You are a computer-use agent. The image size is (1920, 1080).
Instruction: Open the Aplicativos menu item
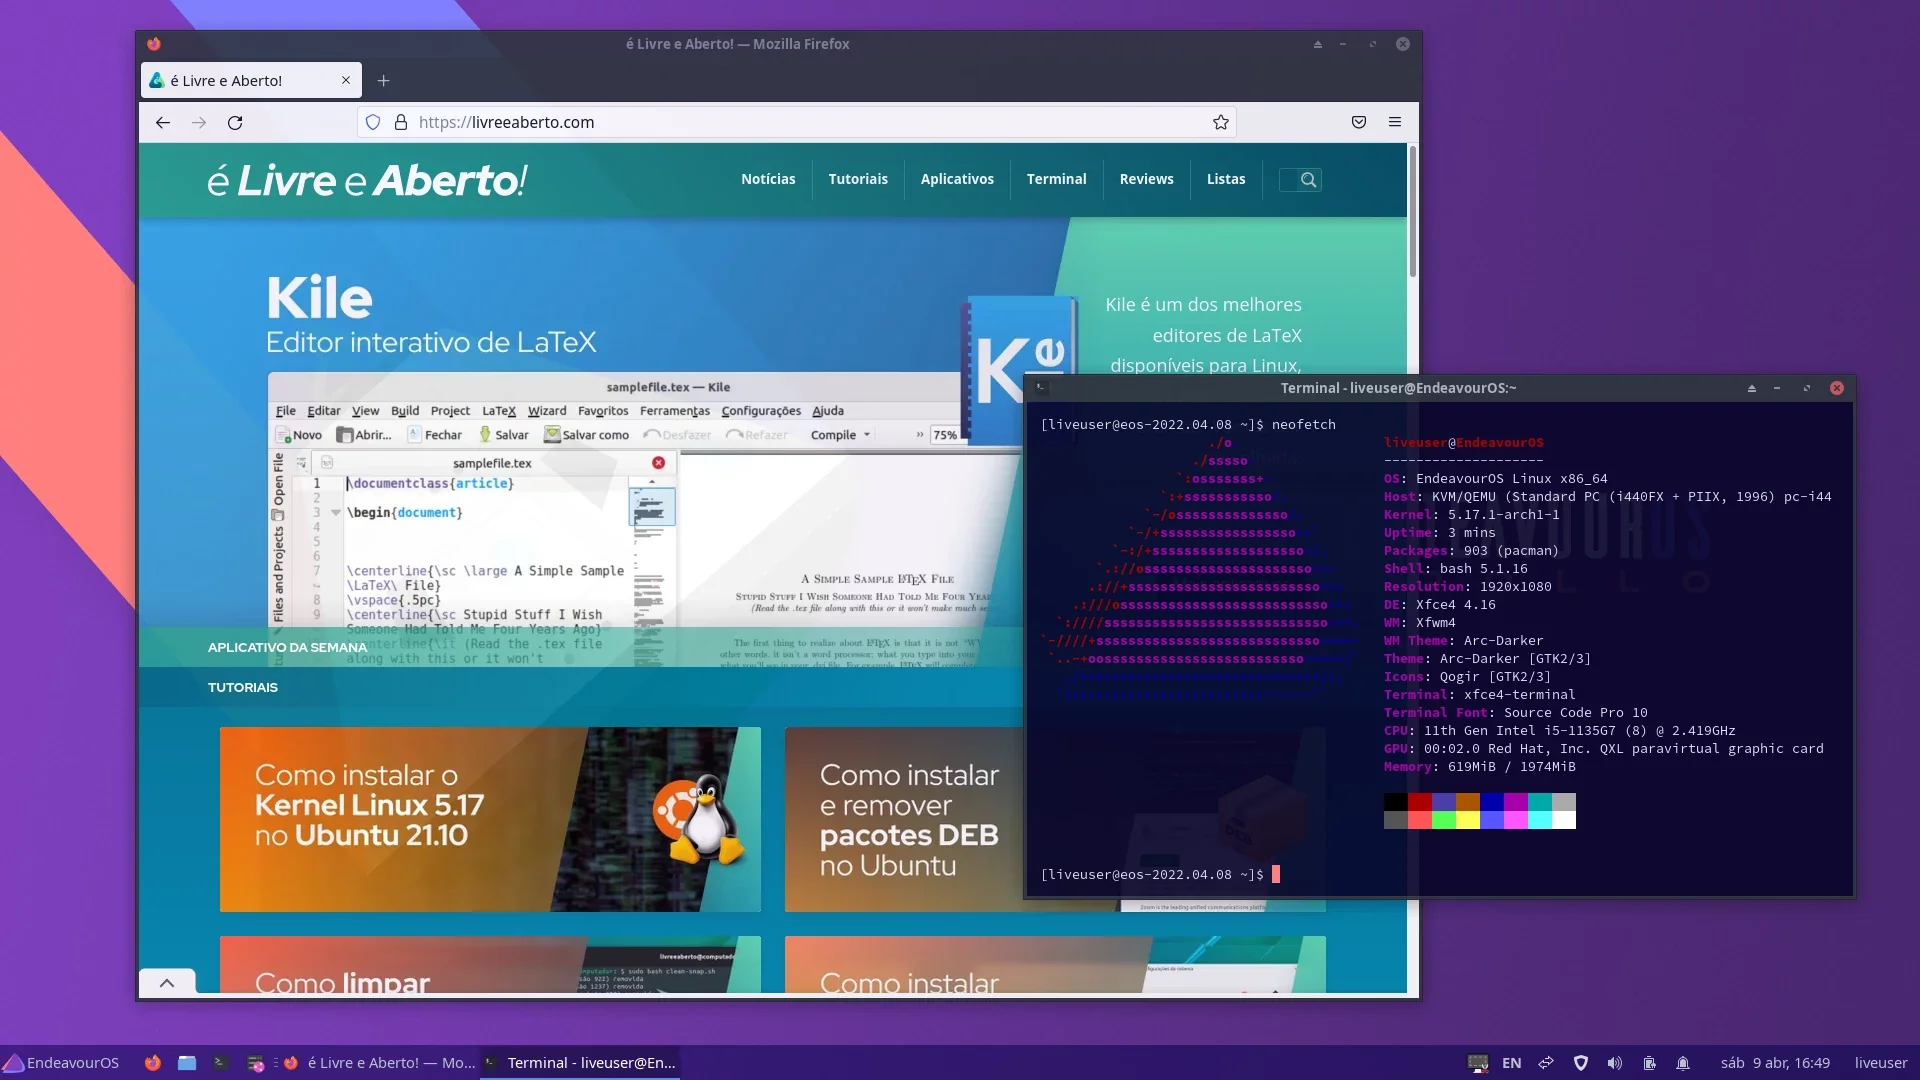coord(957,179)
